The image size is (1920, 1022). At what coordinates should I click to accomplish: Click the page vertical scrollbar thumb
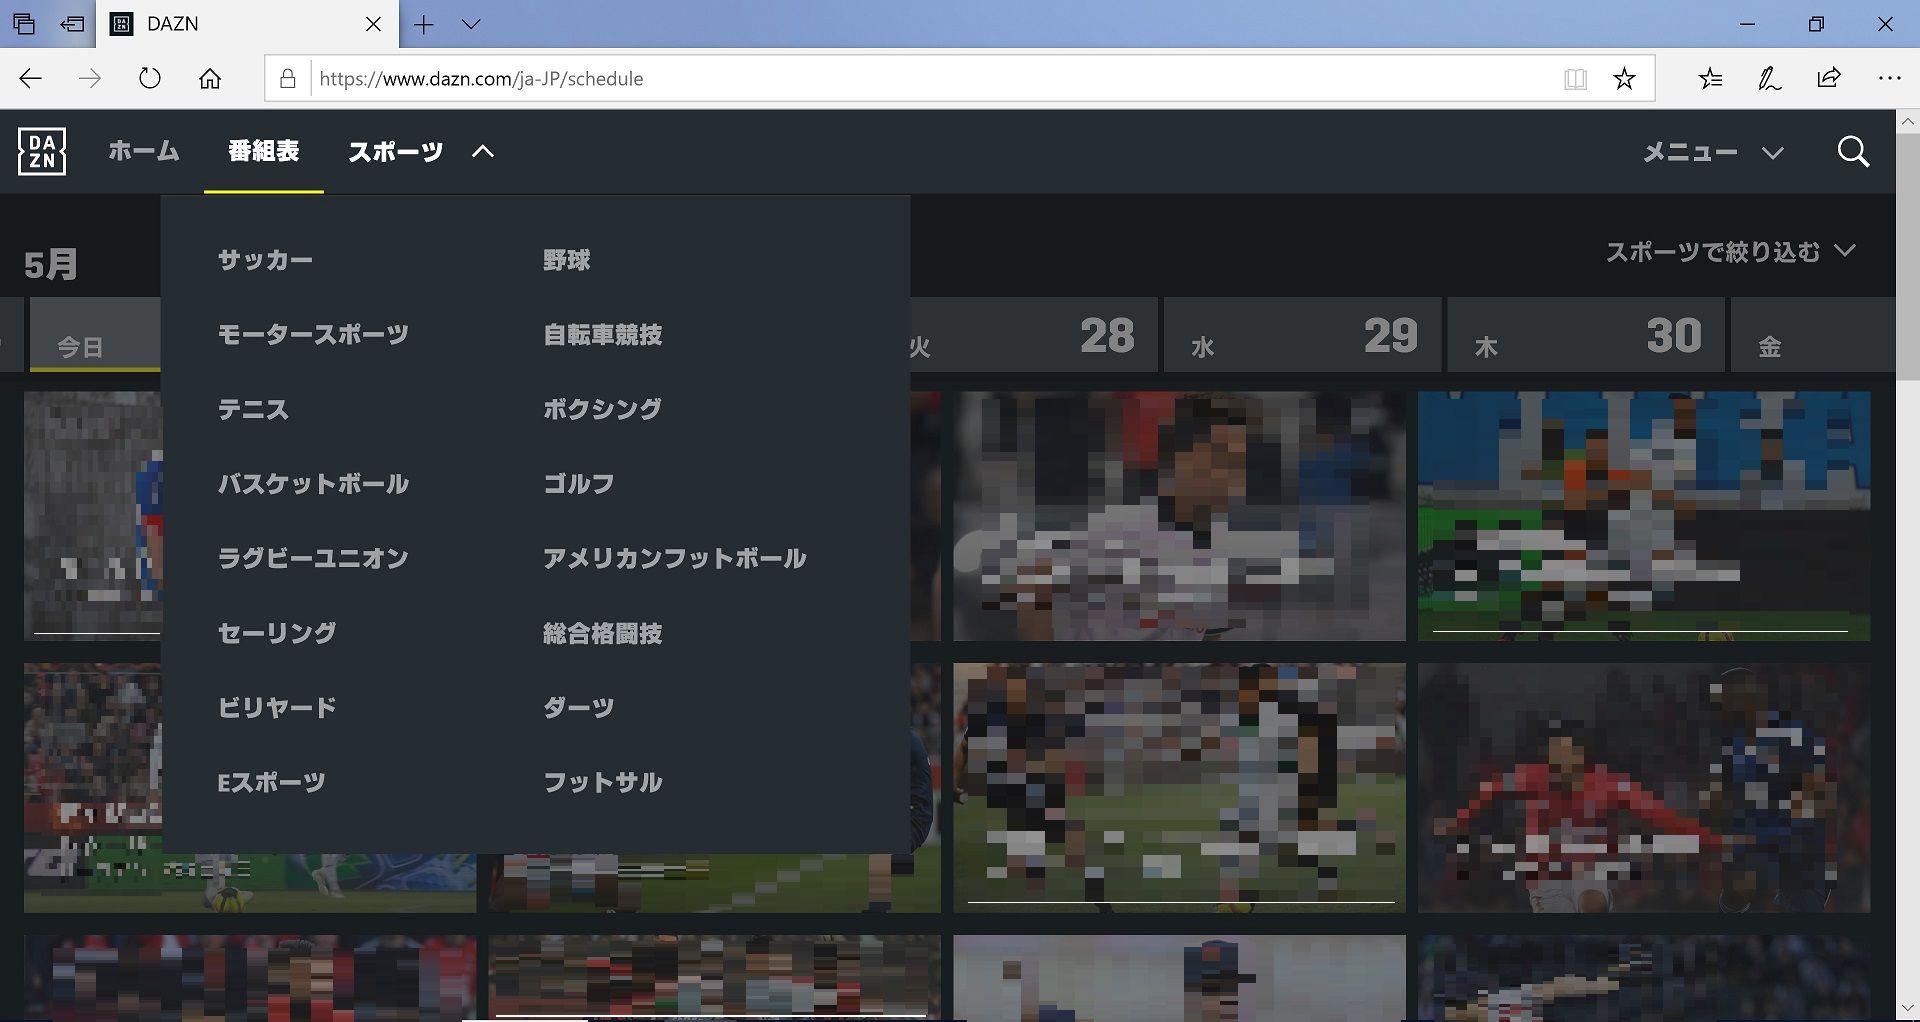(x=1907, y=256)
